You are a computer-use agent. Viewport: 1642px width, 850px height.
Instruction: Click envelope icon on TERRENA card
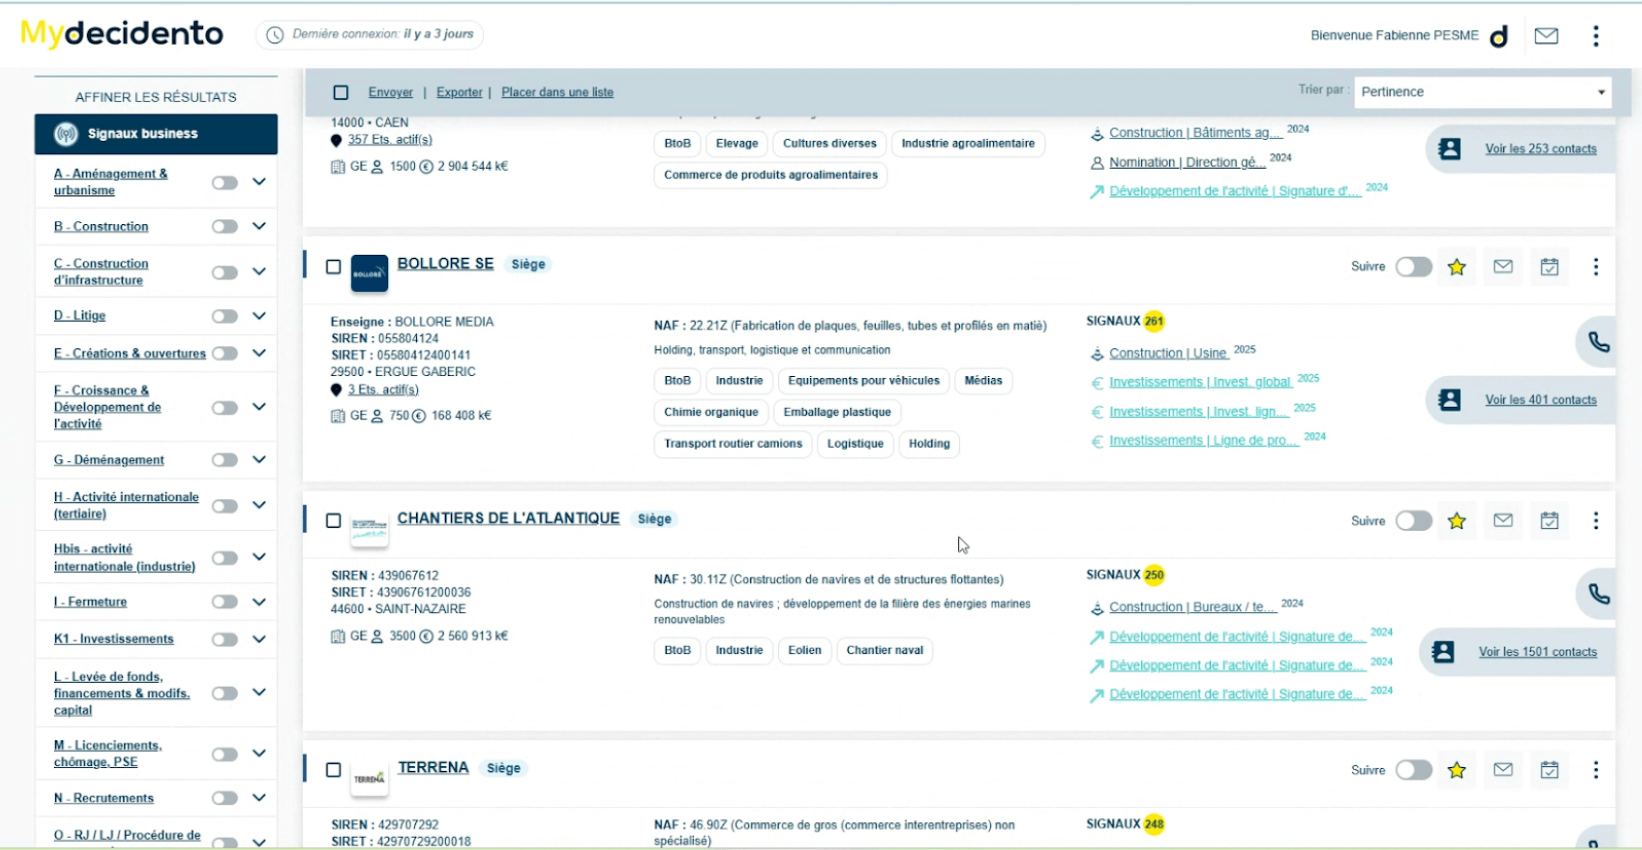[x=1503, y=769]
